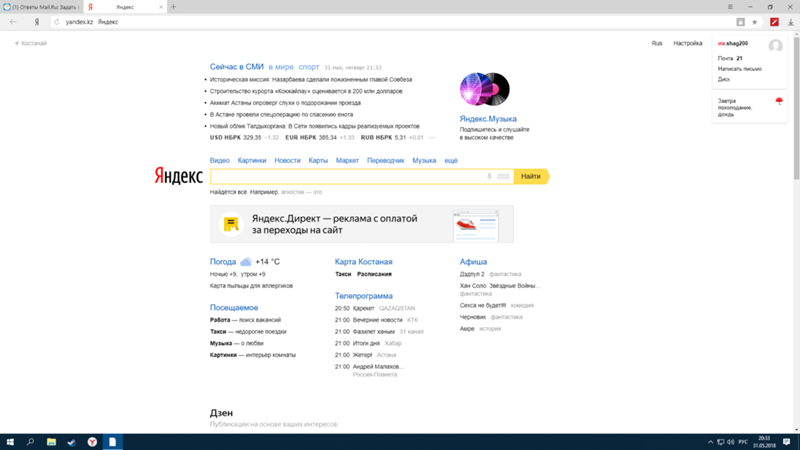Close the Яндекс tab

click(x=161, y=7)
